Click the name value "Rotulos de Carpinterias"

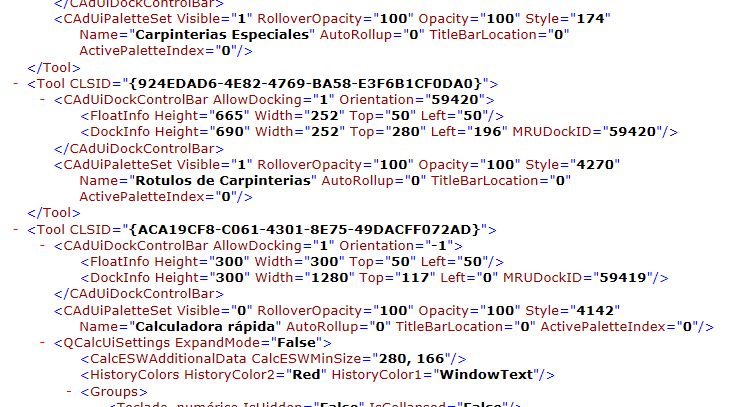coord(223,181)
